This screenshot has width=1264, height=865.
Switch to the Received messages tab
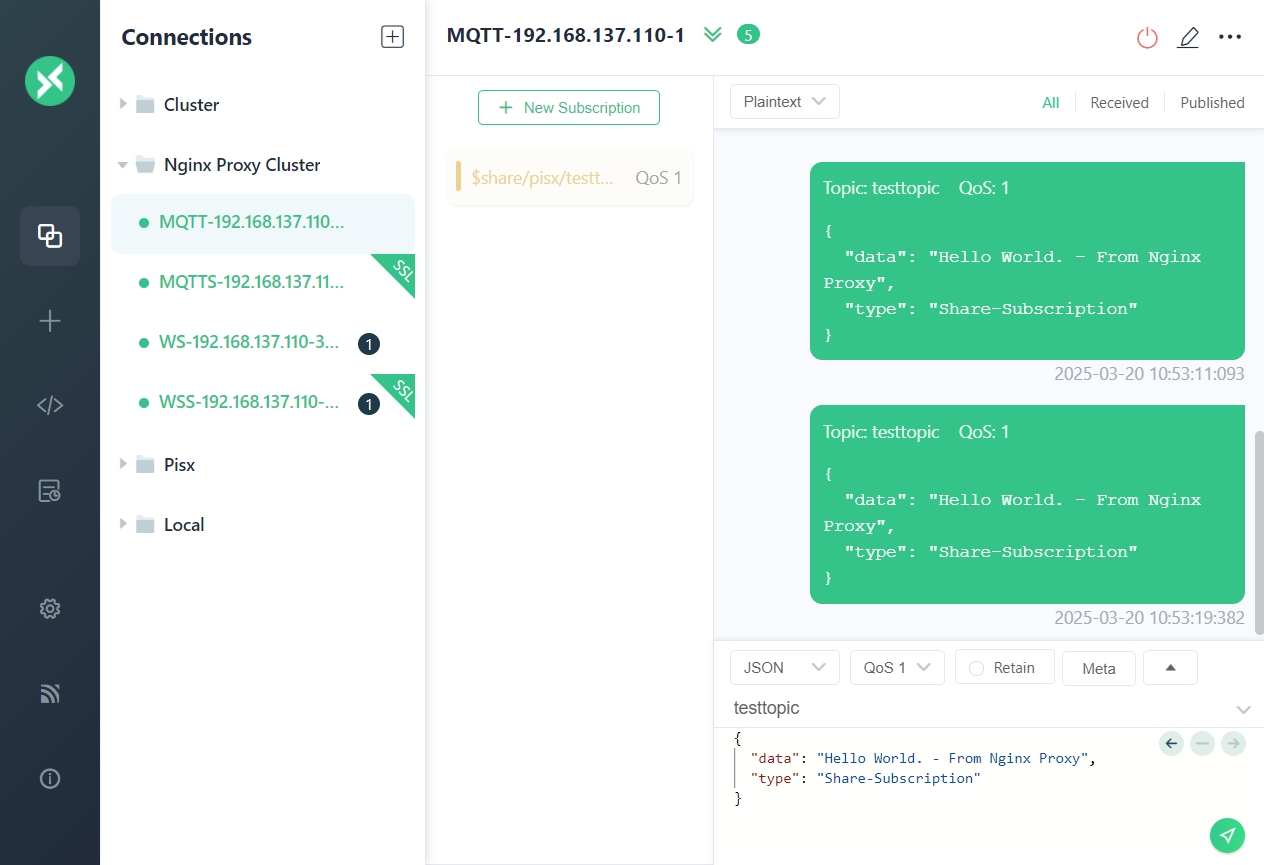click(x=1119, y=102)
